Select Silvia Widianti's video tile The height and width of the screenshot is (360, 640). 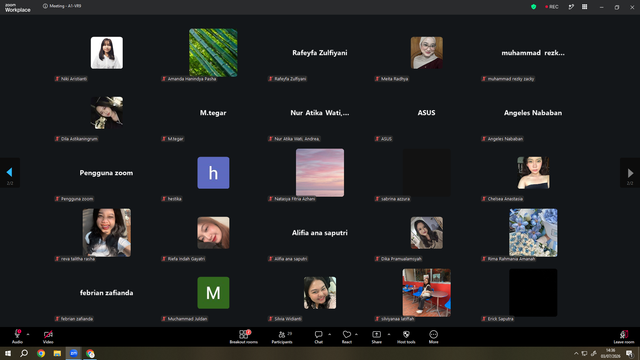pos(320,293)
